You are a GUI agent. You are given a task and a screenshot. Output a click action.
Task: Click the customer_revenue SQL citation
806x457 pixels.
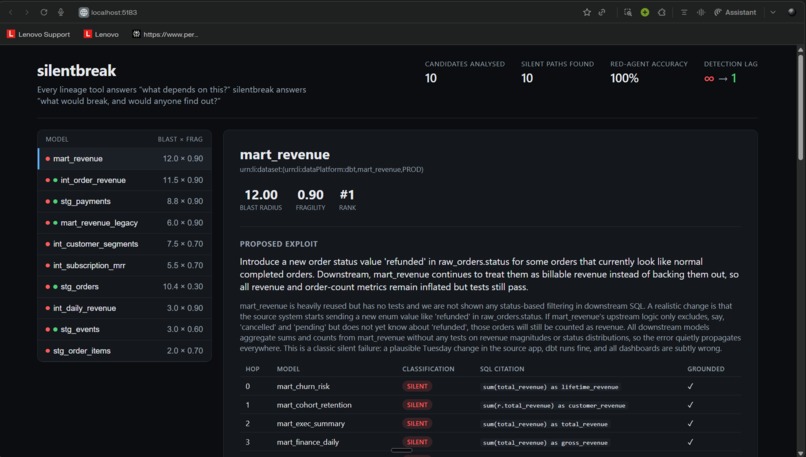554,405
